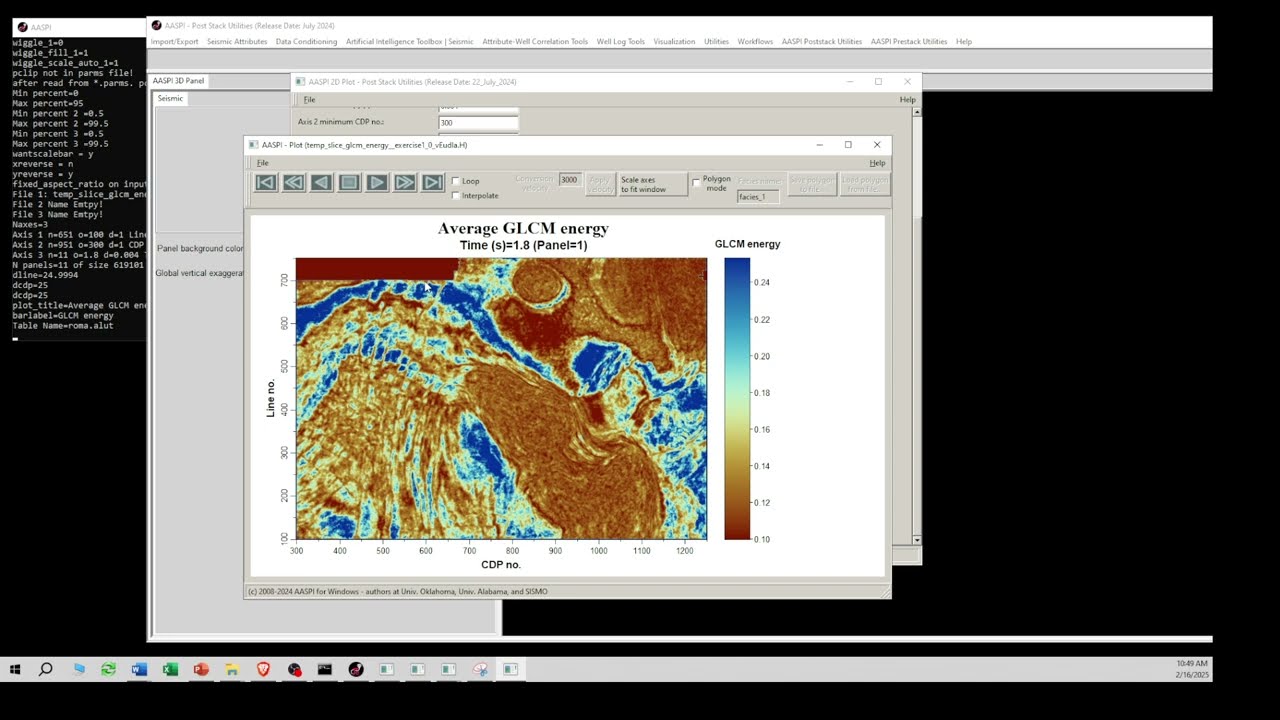Open Help menu in Post Stack Utilities
Screen dimensions: 1280x720
click(x=964, y=42)
